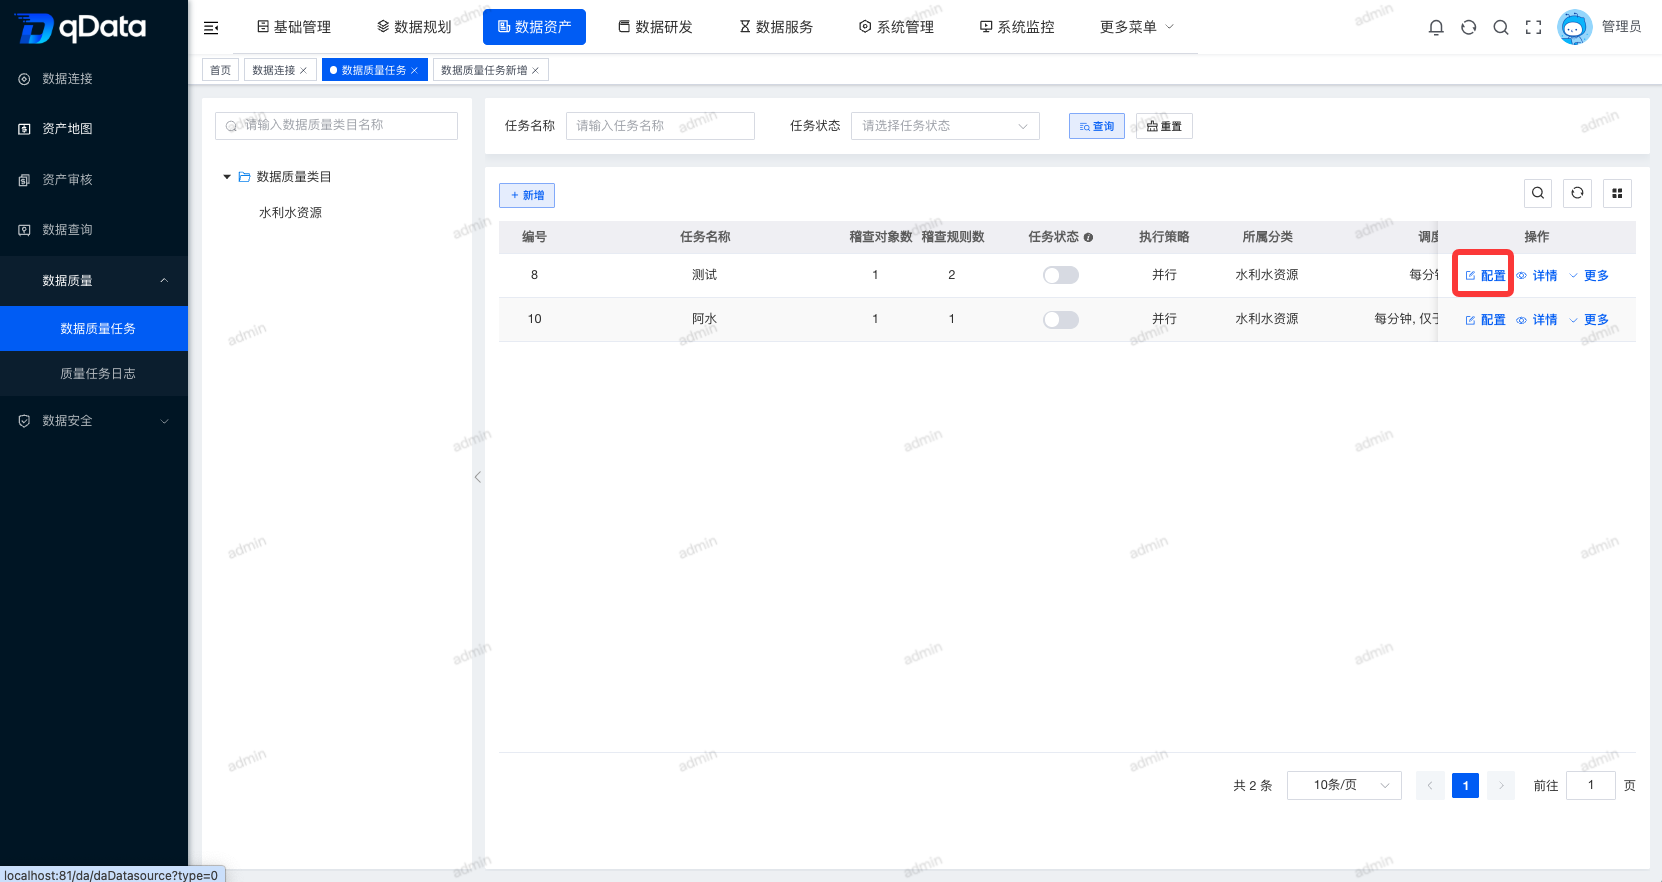The width and height of the screenshot is (1662, 882).
Task: Open 数据查询 in the sidebar
Action: tap(94, 229)
